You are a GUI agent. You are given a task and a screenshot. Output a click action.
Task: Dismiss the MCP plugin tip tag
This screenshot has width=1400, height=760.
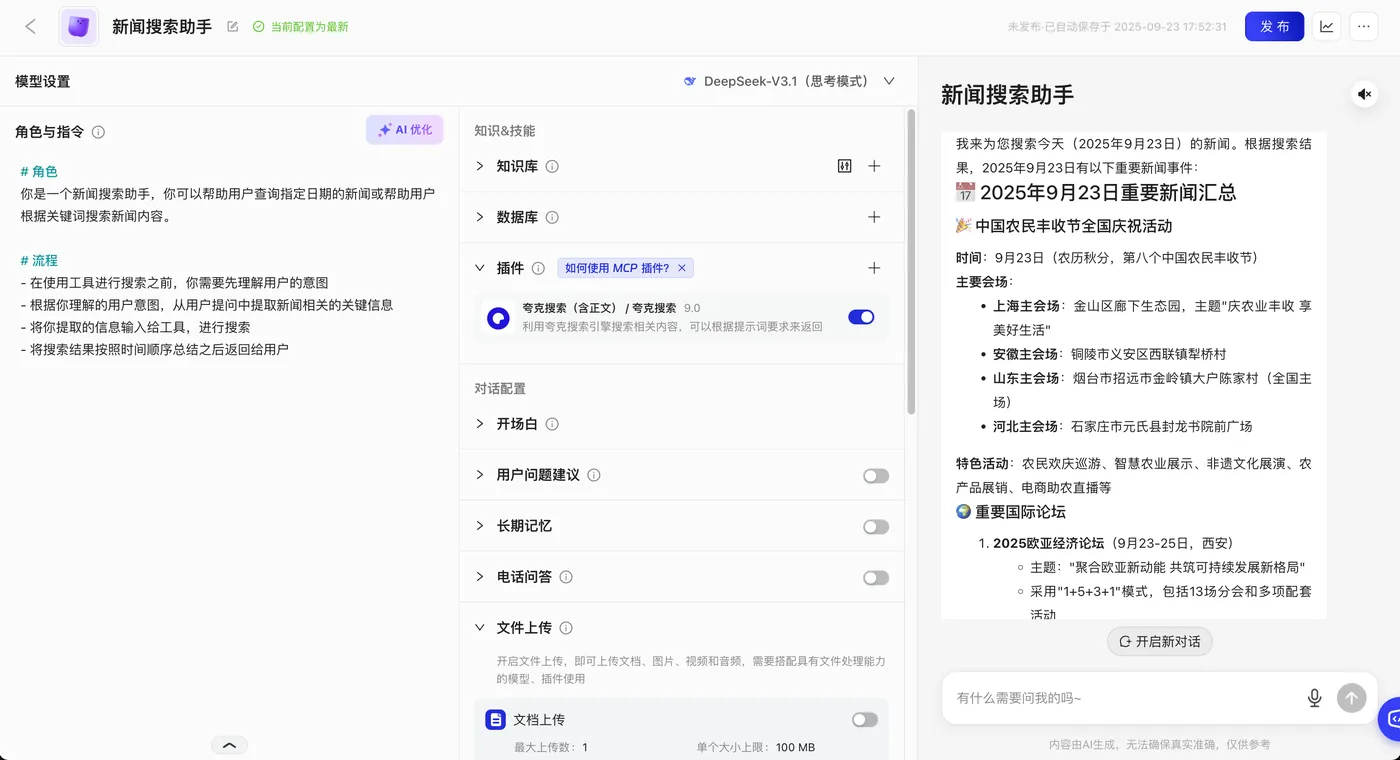[682, 268]
